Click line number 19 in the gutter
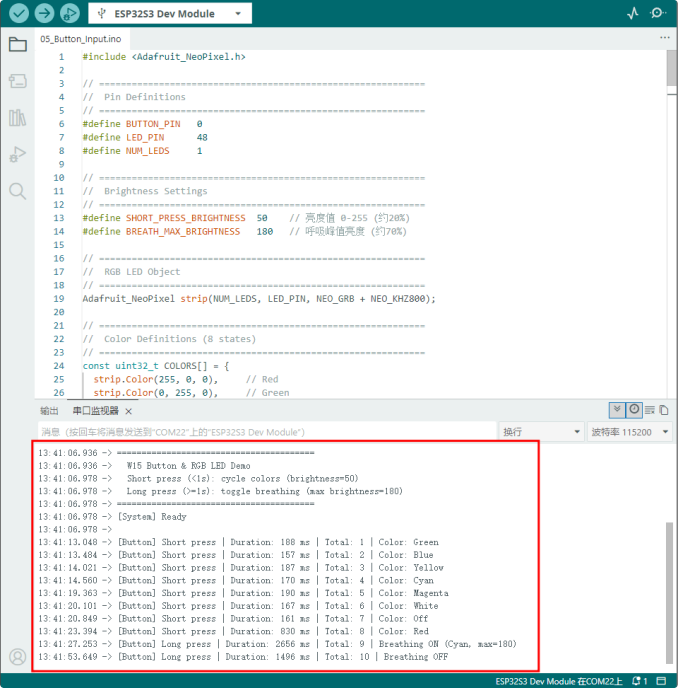Screen dimensions: 678x688 point(59,299)
